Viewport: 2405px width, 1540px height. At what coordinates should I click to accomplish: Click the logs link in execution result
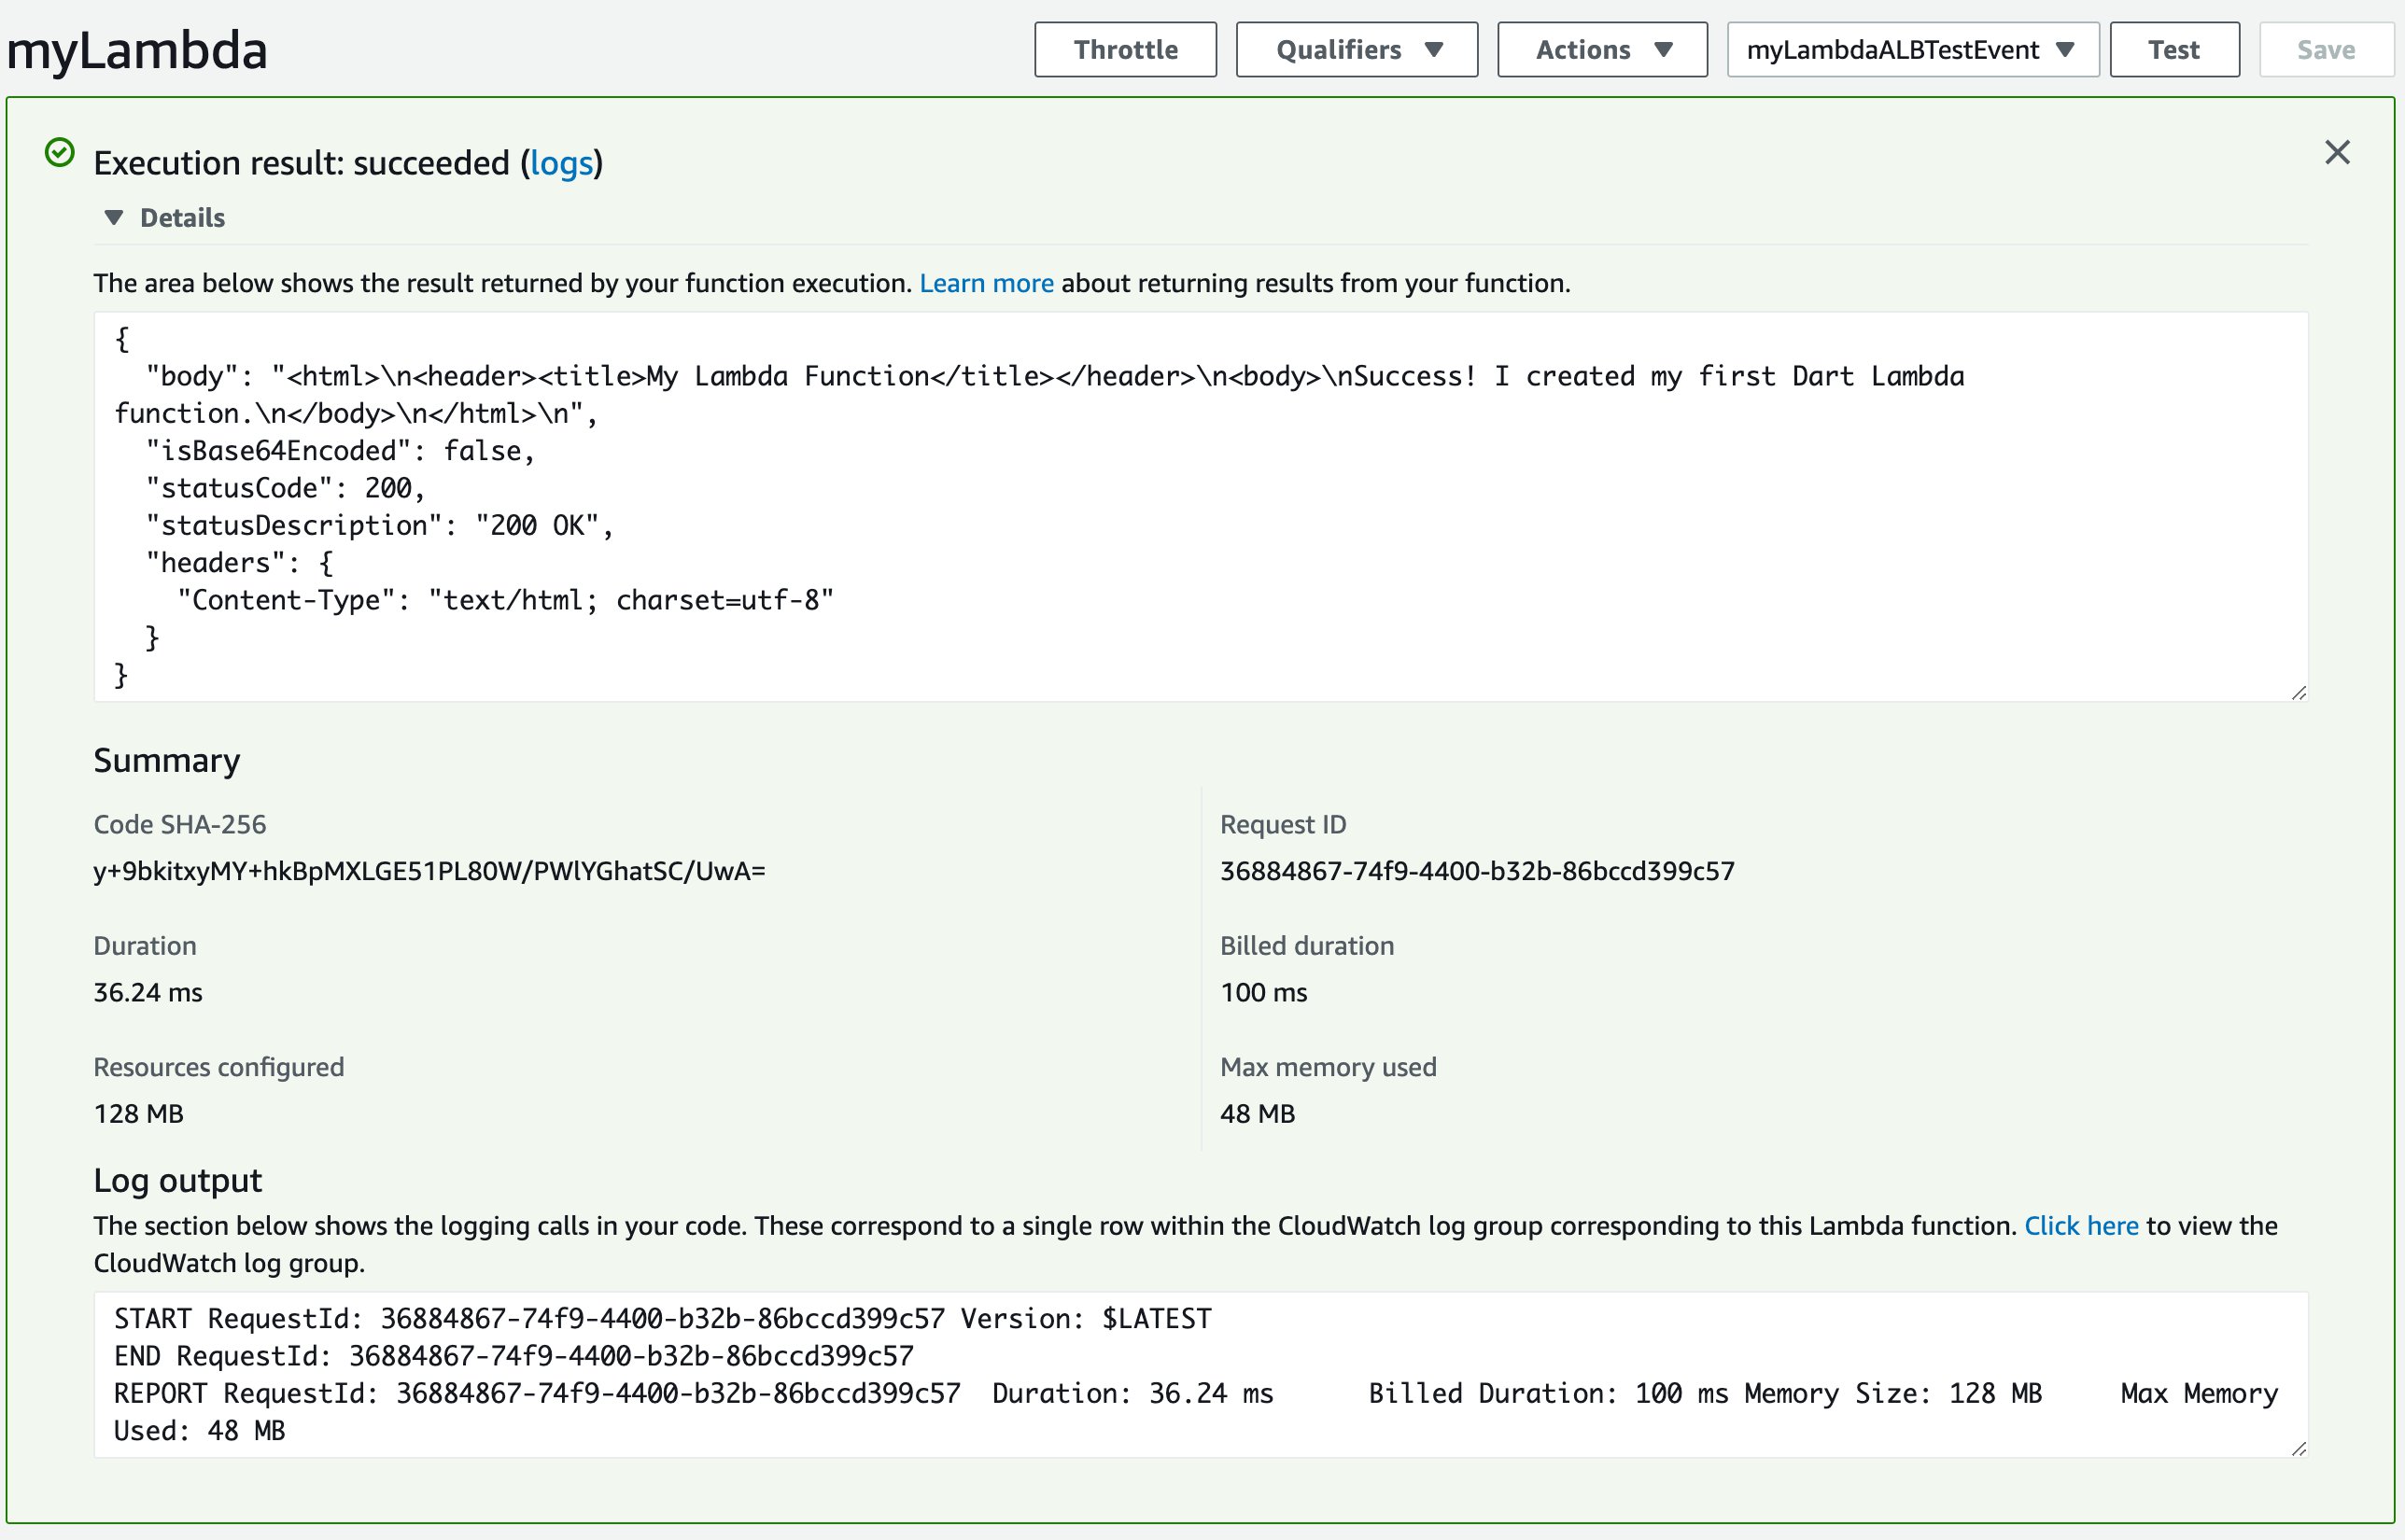tap(561, 161)
